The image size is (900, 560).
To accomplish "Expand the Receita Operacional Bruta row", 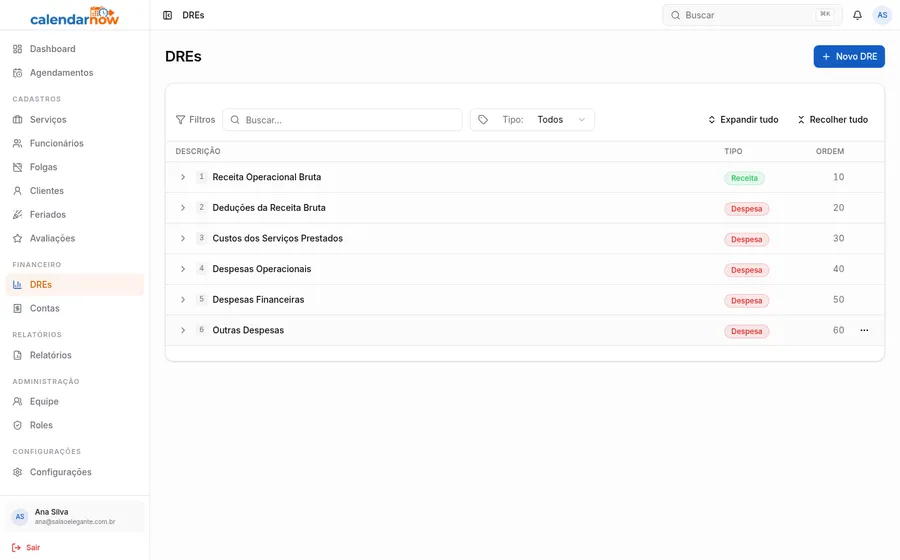I will point(183,177).
